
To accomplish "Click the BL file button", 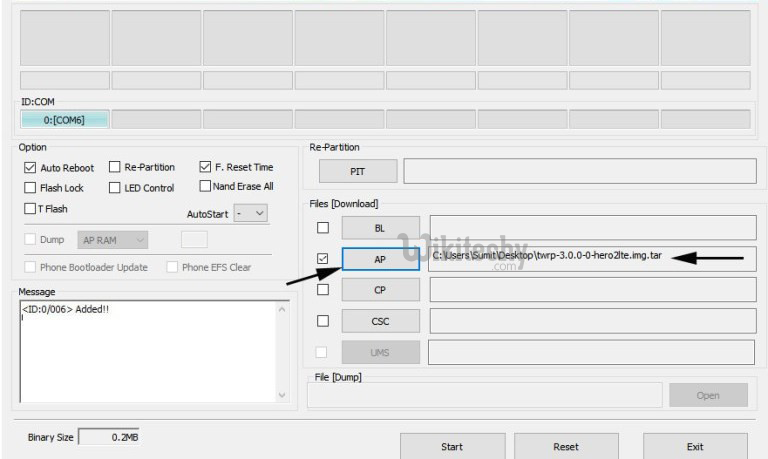I will 380,228.
